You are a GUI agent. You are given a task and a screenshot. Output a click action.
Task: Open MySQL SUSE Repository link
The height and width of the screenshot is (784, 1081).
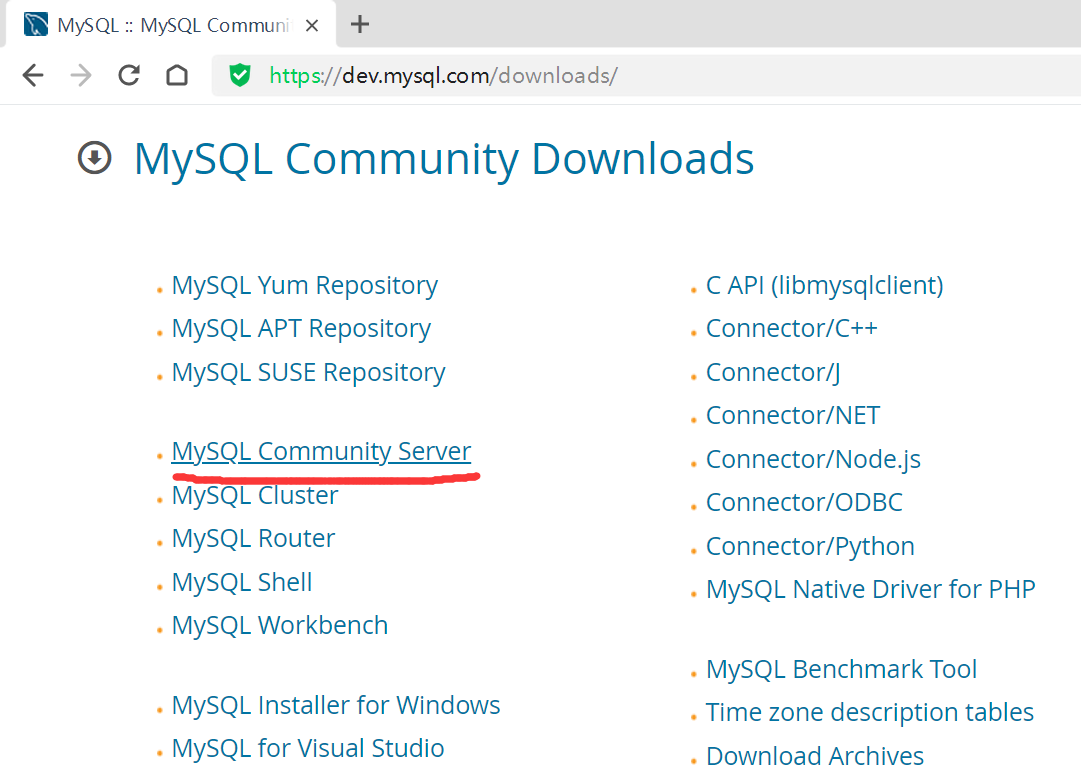[x=308, y=372]
